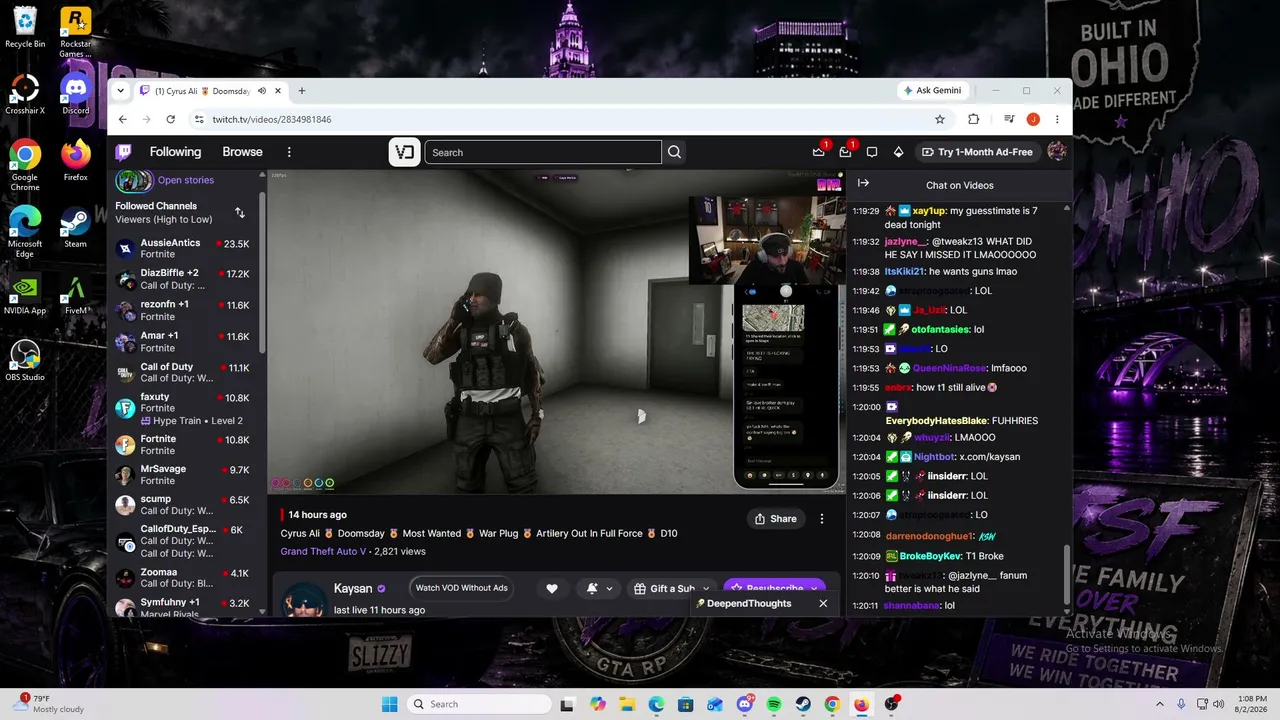This screenshot has height=720, width=1280.
Task: Open NVIDIA App desktop shortcut
Action: point(25,295)
